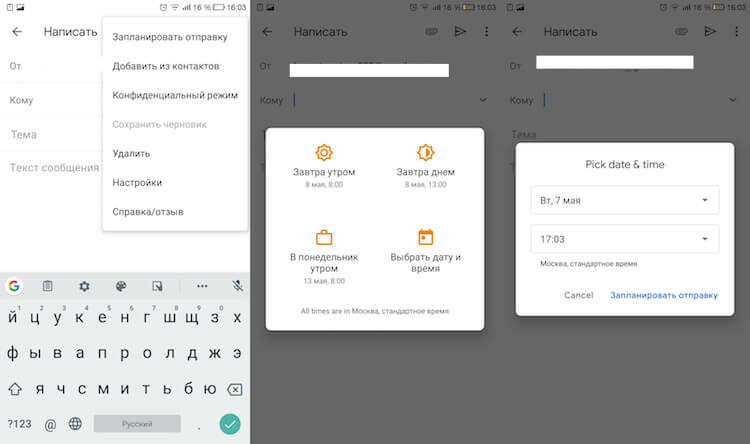
Task: Toggle the crossed-out microphone voice input
Action: coord(237,286)
